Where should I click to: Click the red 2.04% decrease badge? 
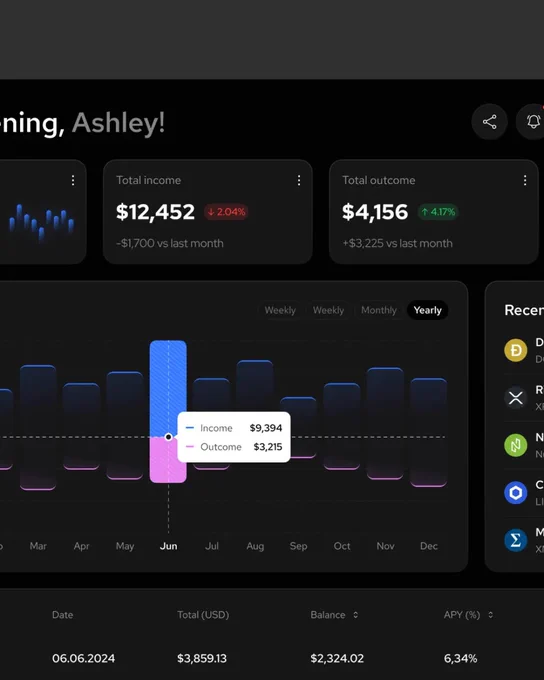tap(226, 212)
